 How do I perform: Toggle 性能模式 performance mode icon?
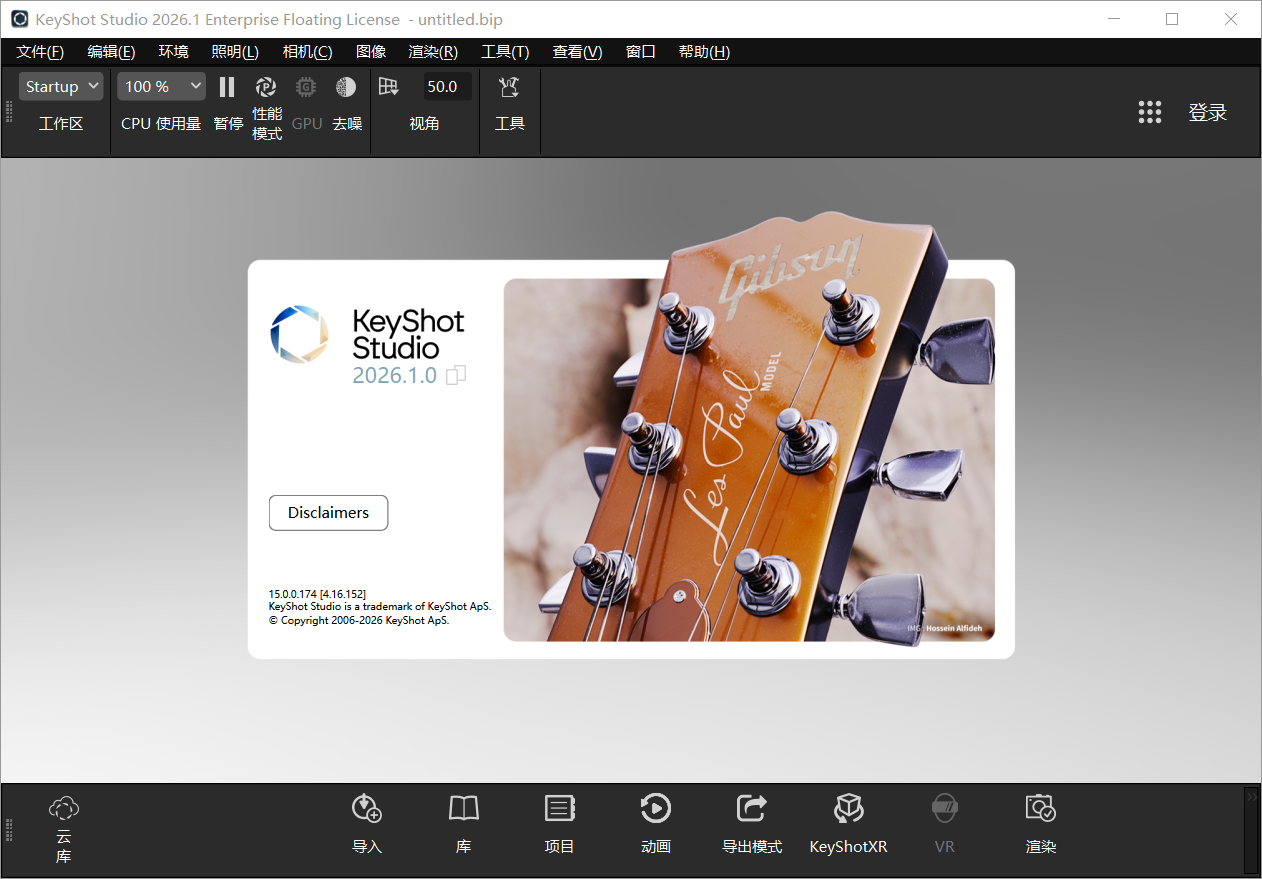[x=266, y=87]
